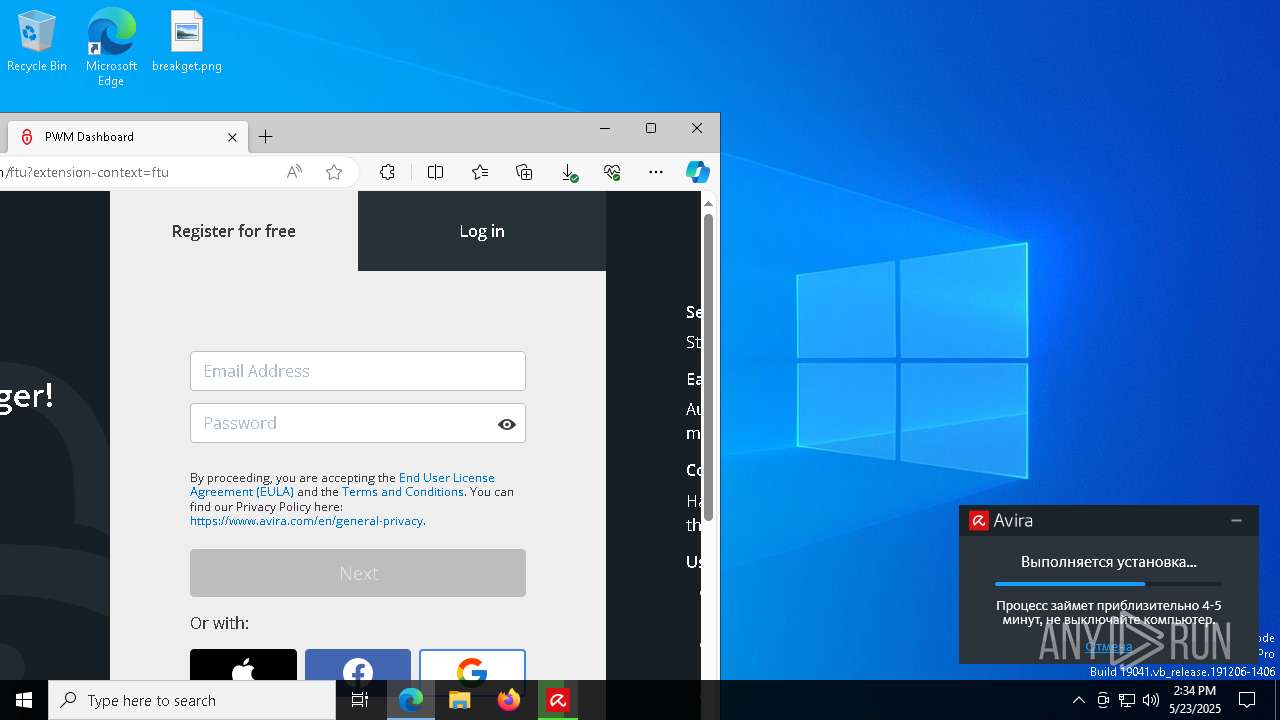This screenshot has width=1280, height=720.
Task: Open the Recycle Bin desktop icon
Action: 37,41
